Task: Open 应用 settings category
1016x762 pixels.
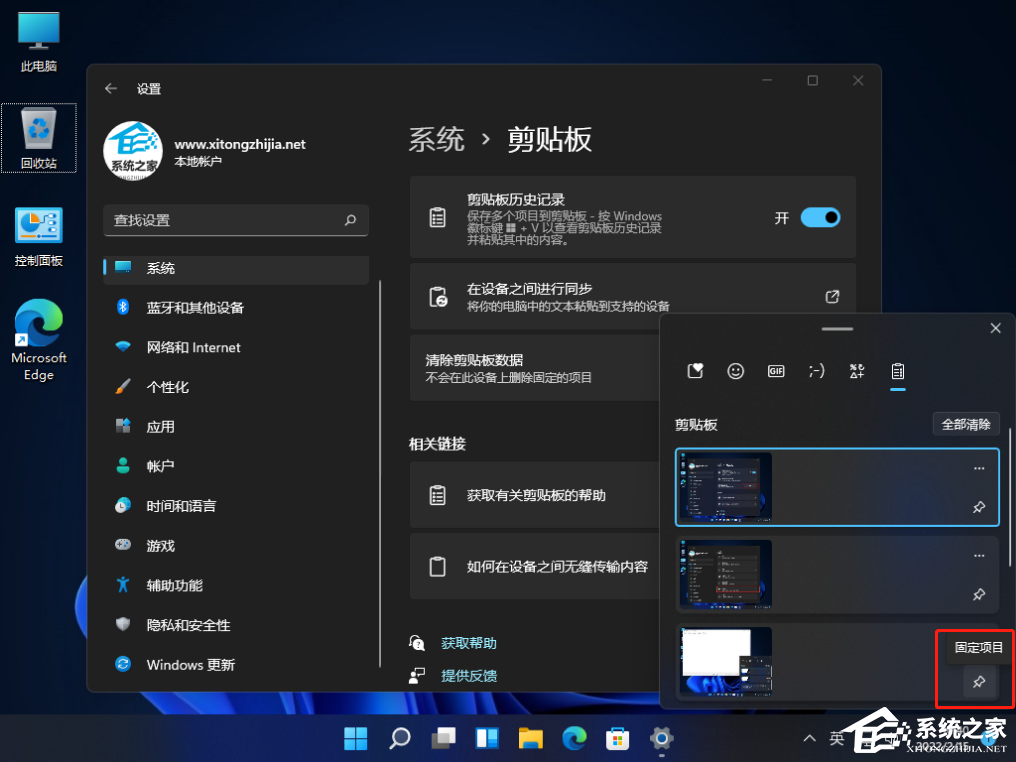Action: click(x=236, y=426)
